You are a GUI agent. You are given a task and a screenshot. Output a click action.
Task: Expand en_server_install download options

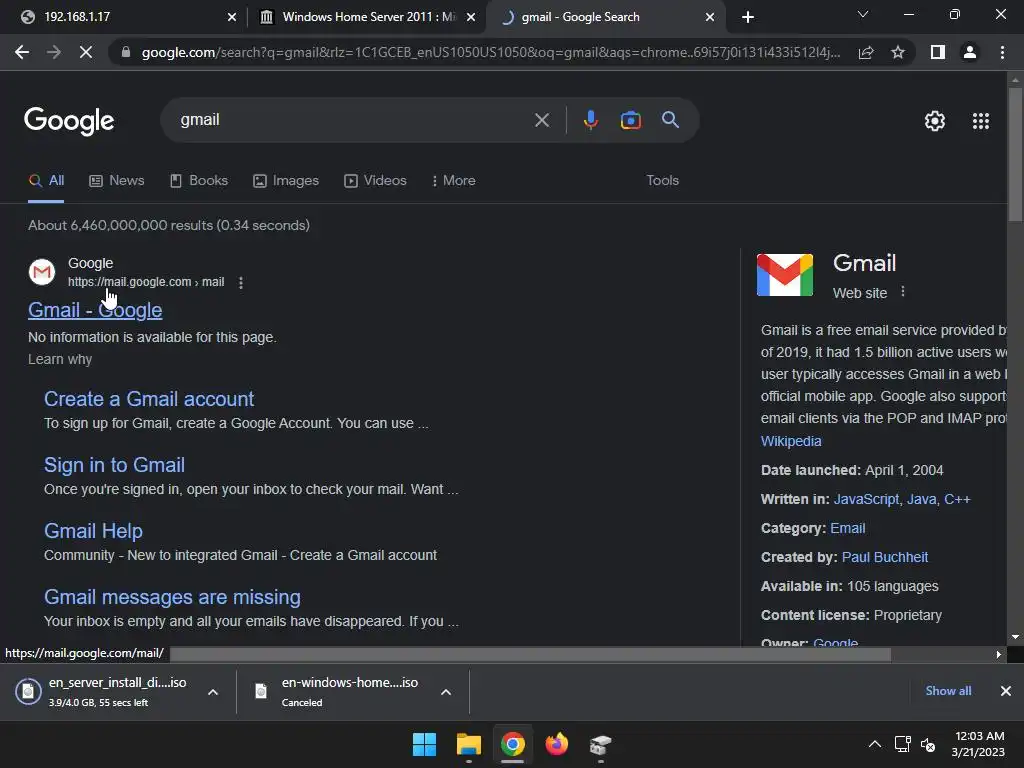click(x=213, y=692)
